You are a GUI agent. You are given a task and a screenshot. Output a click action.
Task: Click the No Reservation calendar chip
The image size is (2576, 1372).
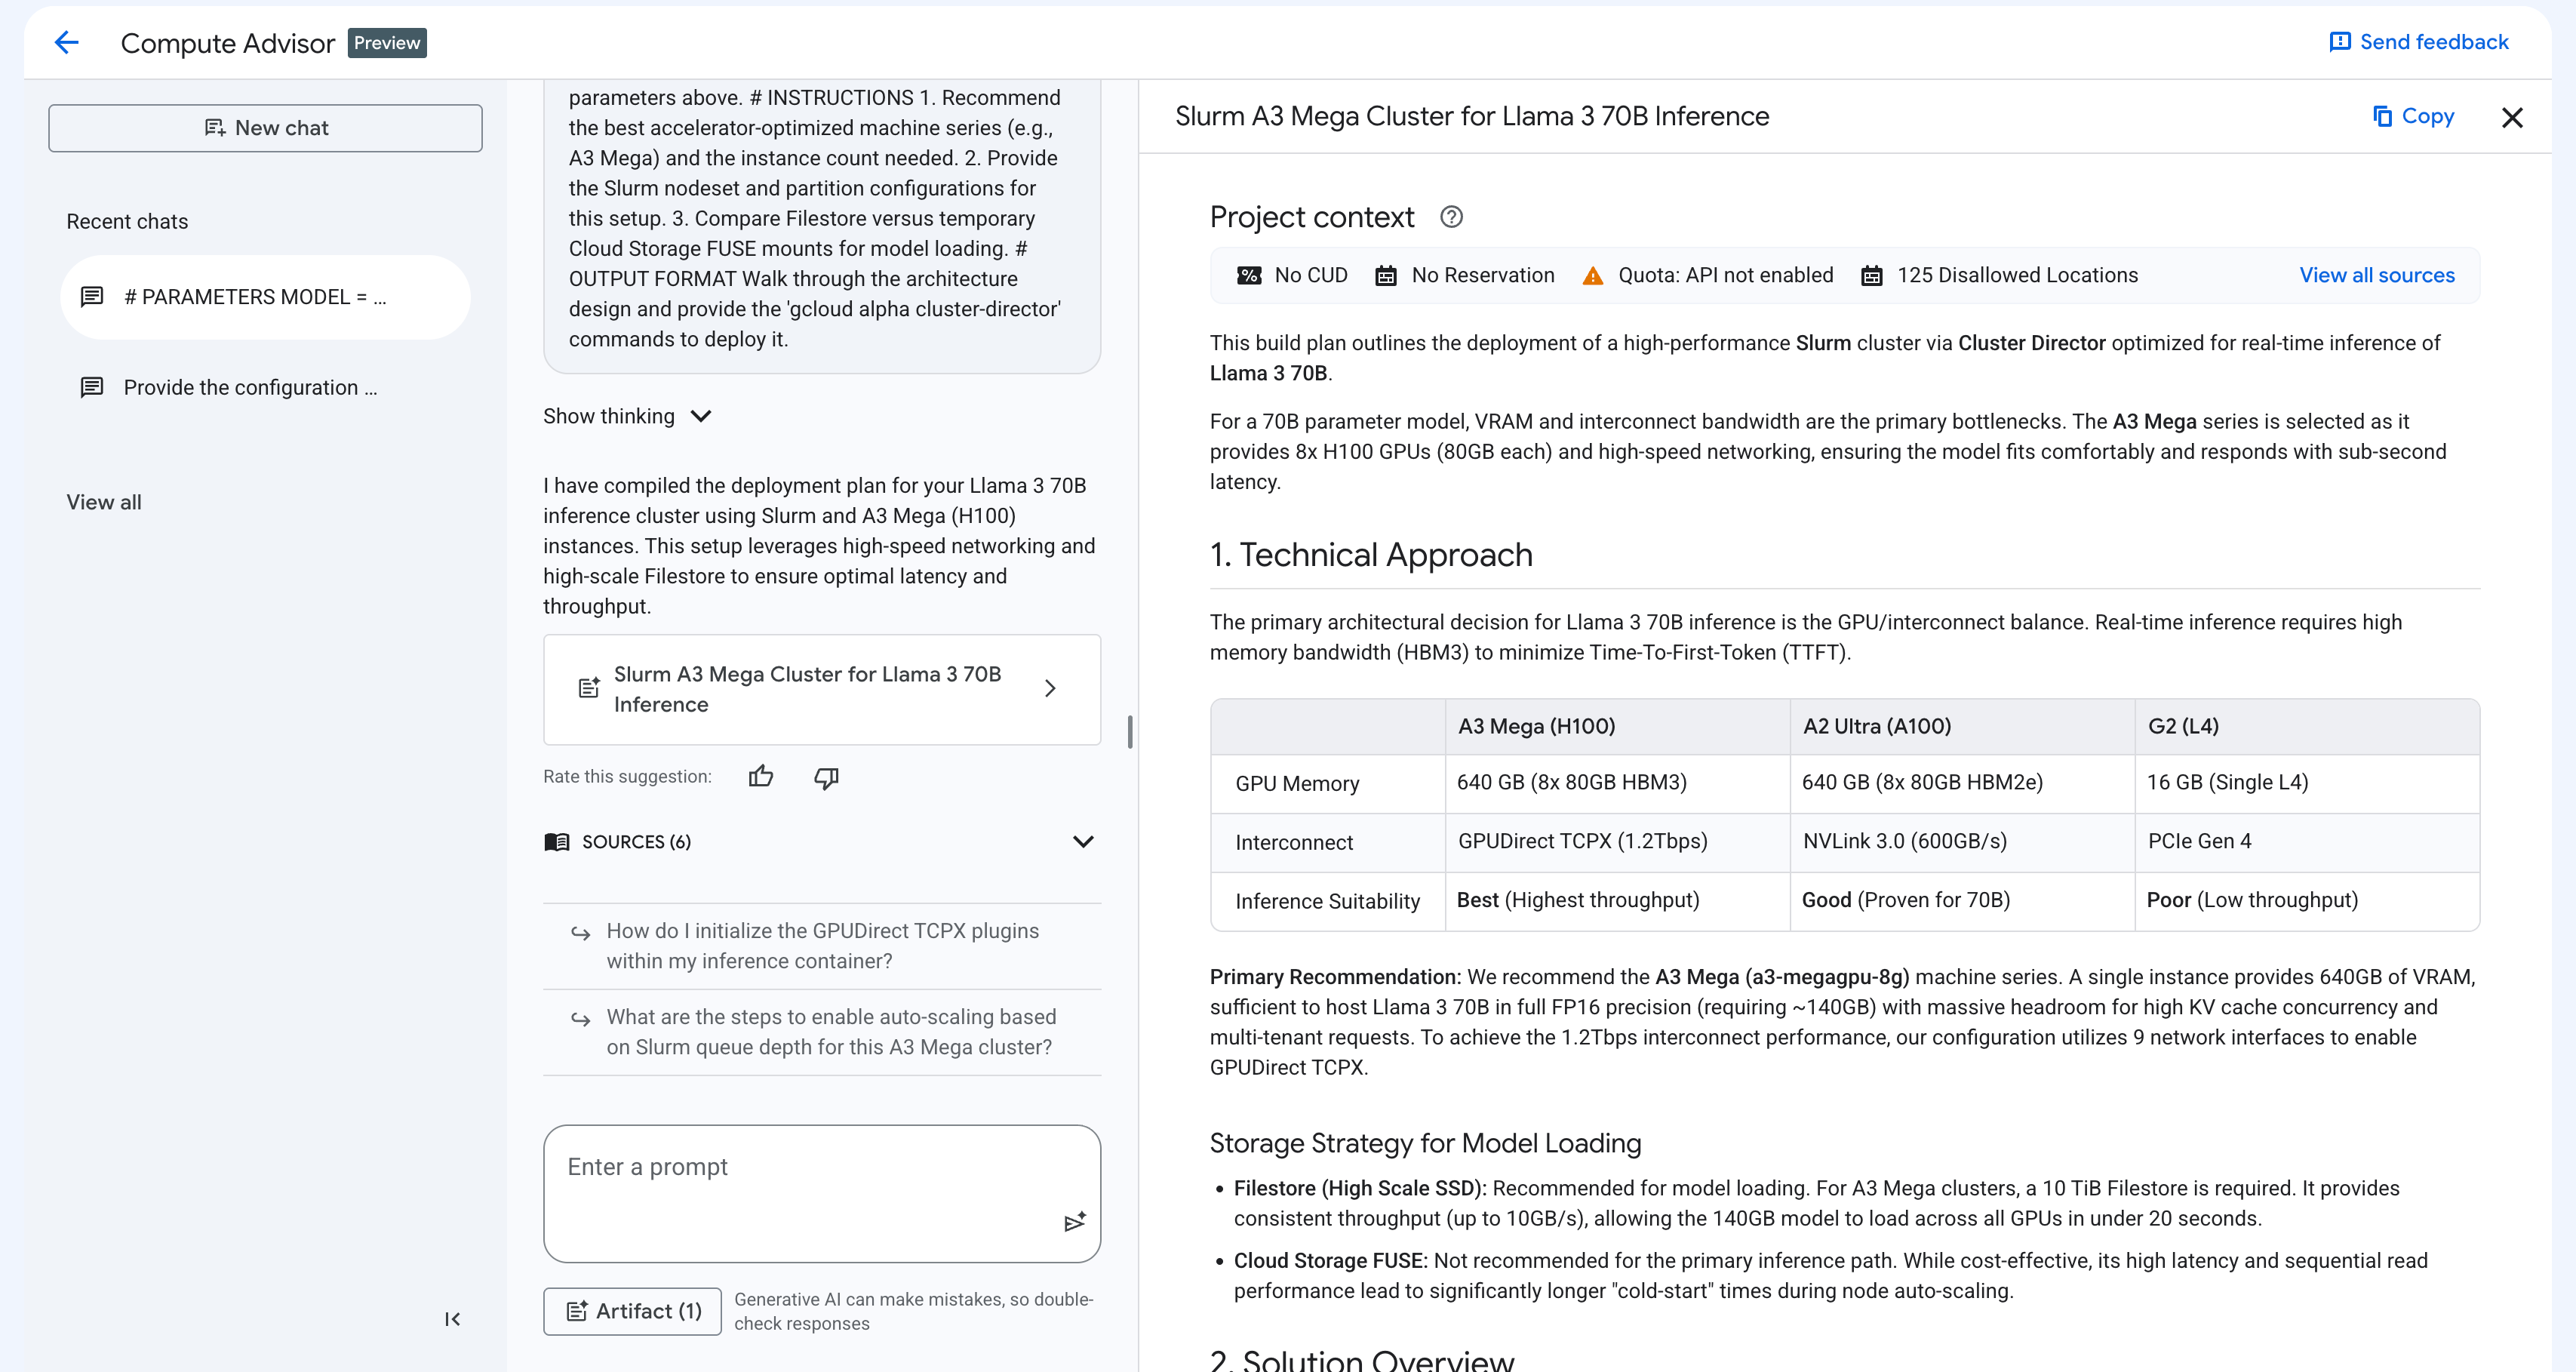pos(1465,275)
